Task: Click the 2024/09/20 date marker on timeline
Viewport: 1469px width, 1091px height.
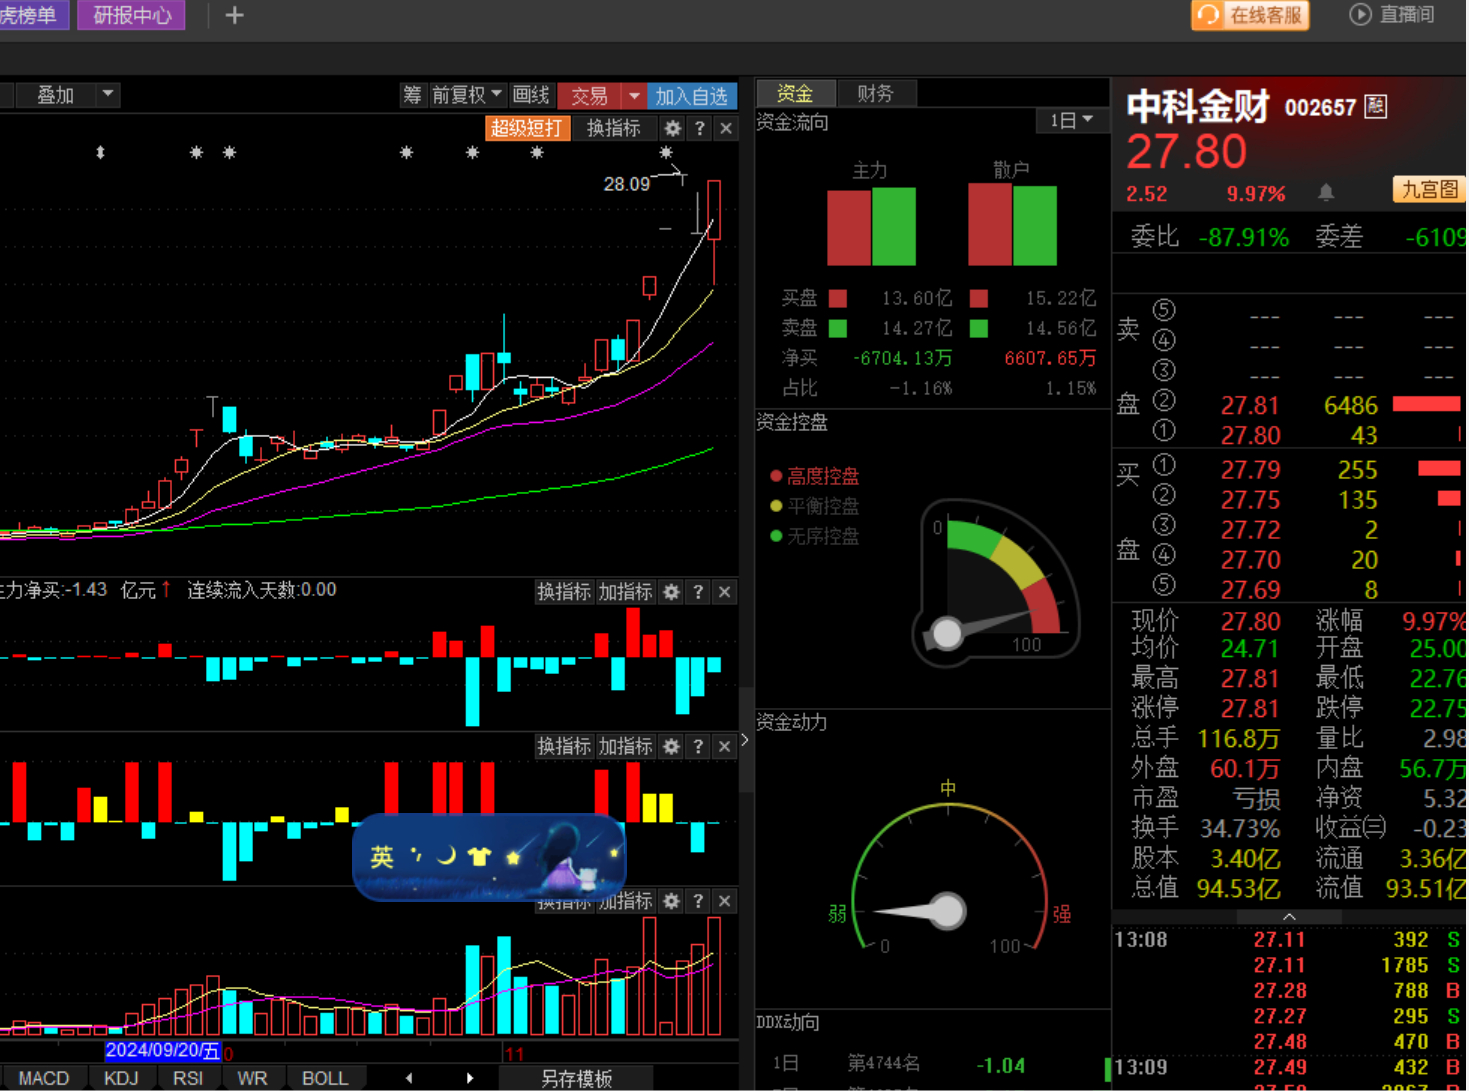Action: tap(162, 1050)
